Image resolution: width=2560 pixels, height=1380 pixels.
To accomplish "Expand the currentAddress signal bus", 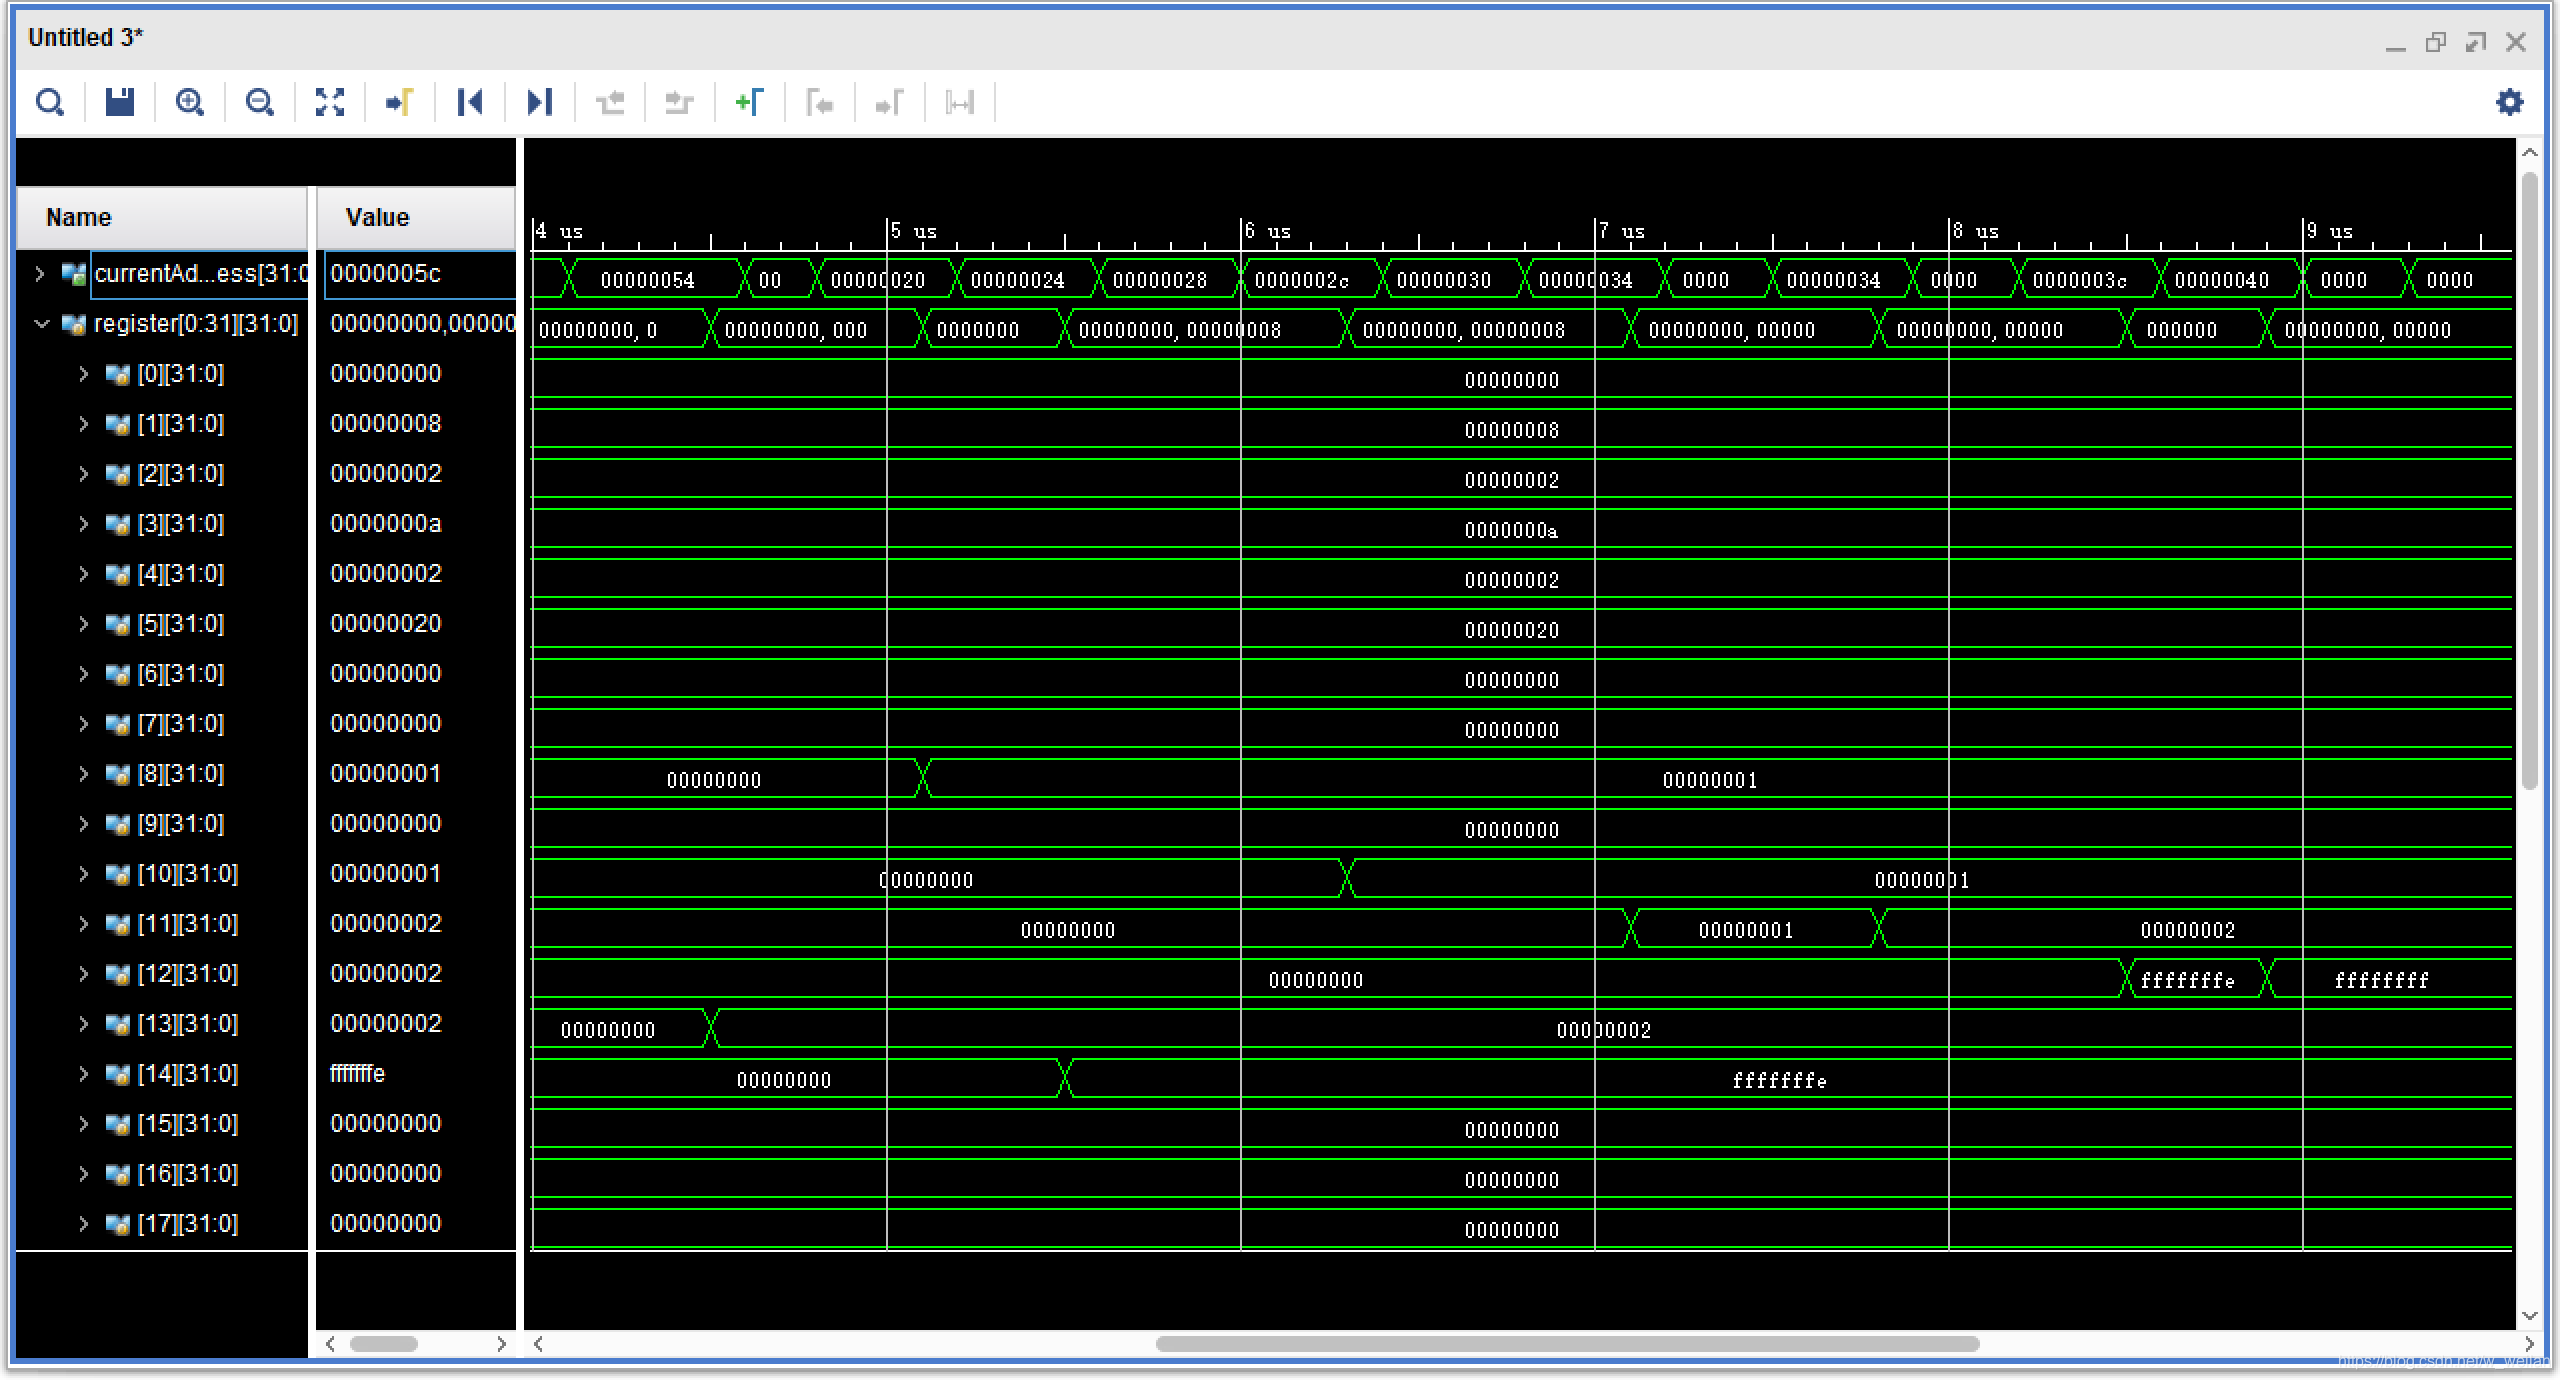I will (40, 274).
